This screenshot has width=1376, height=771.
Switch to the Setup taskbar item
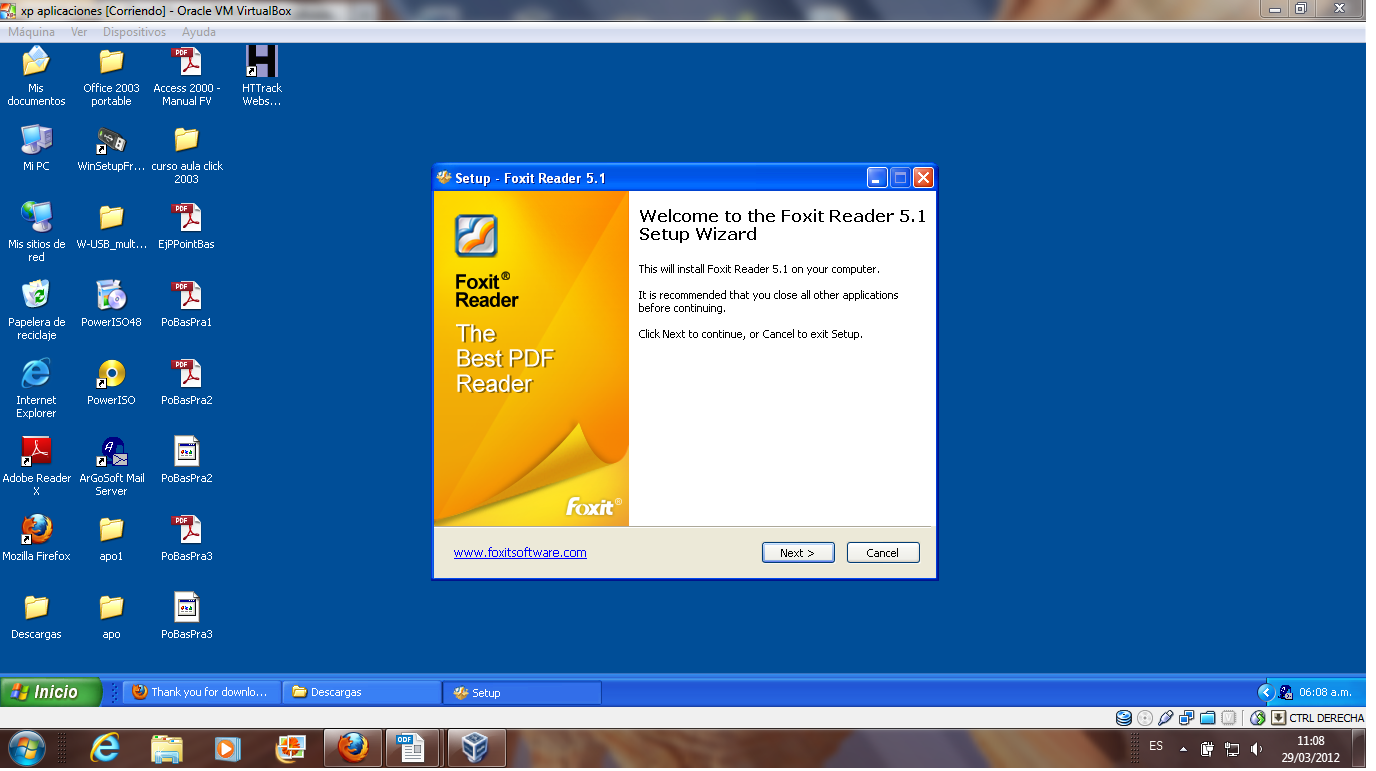(522, 692)
